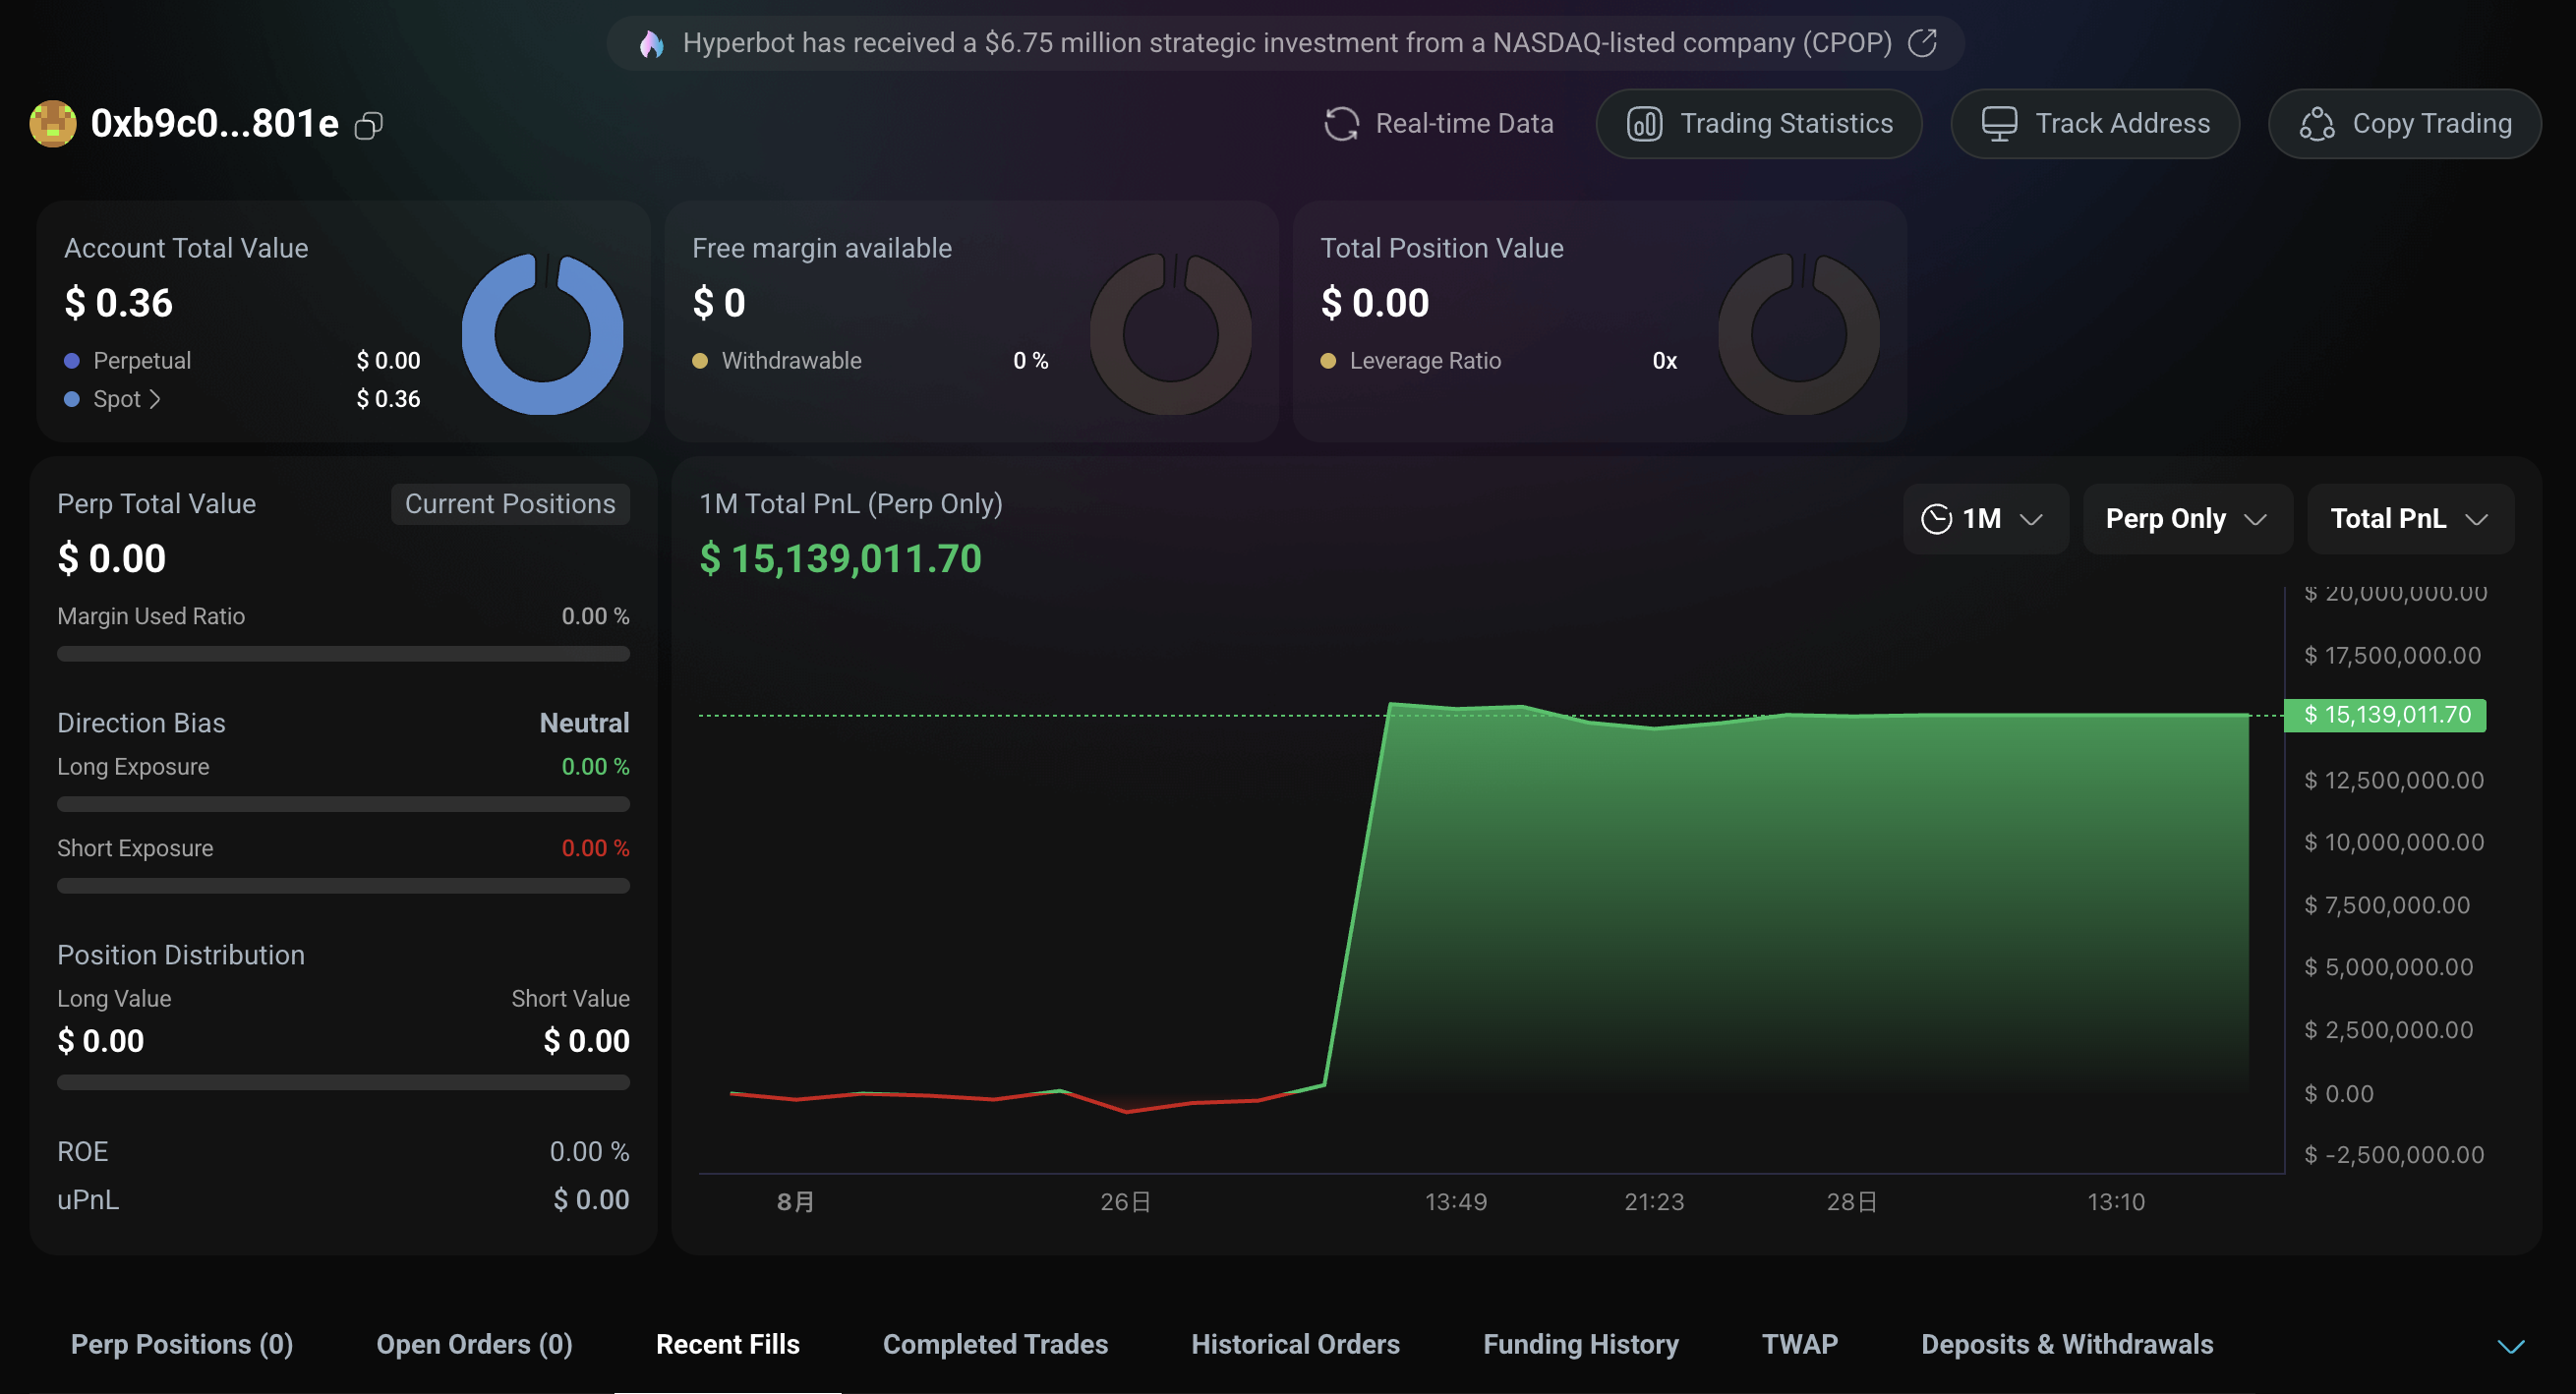Click the Hyperbot flame logo icon
Screen dimensions: 2576x1394
652,44
